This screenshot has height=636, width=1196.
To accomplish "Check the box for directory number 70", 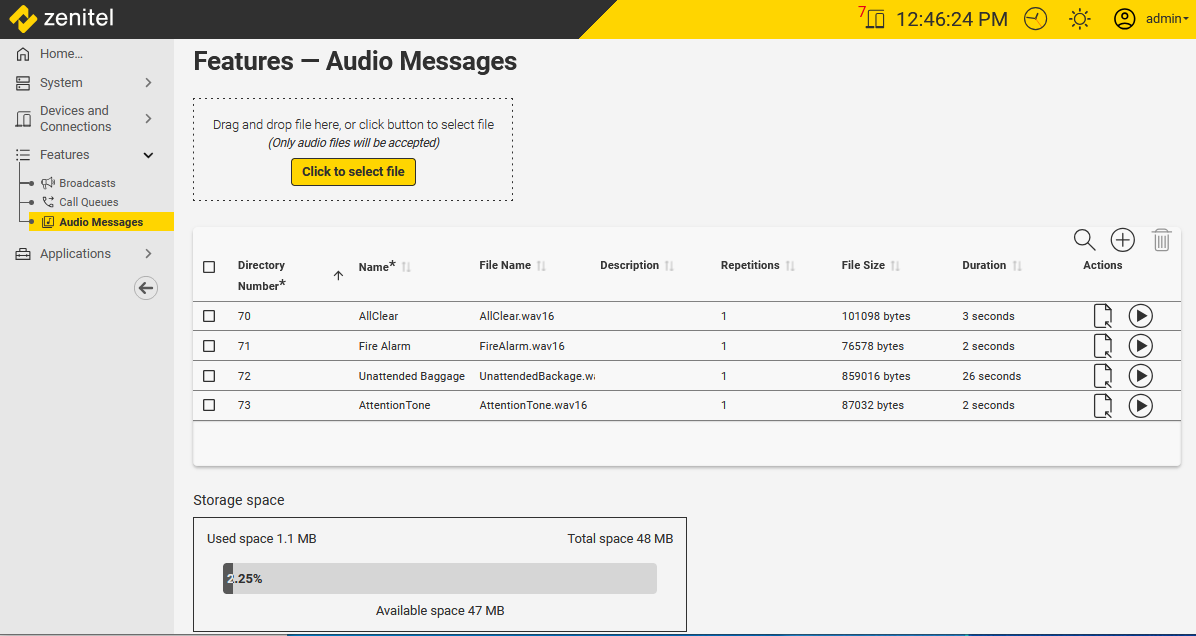I will [209, 316].
